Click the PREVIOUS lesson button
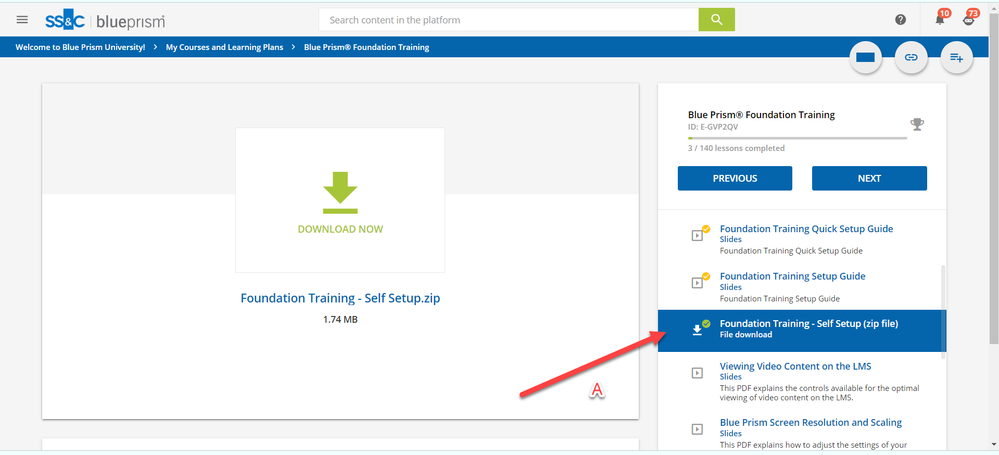The height and width of the screenshot is (455, 999). tap(735, 178)
